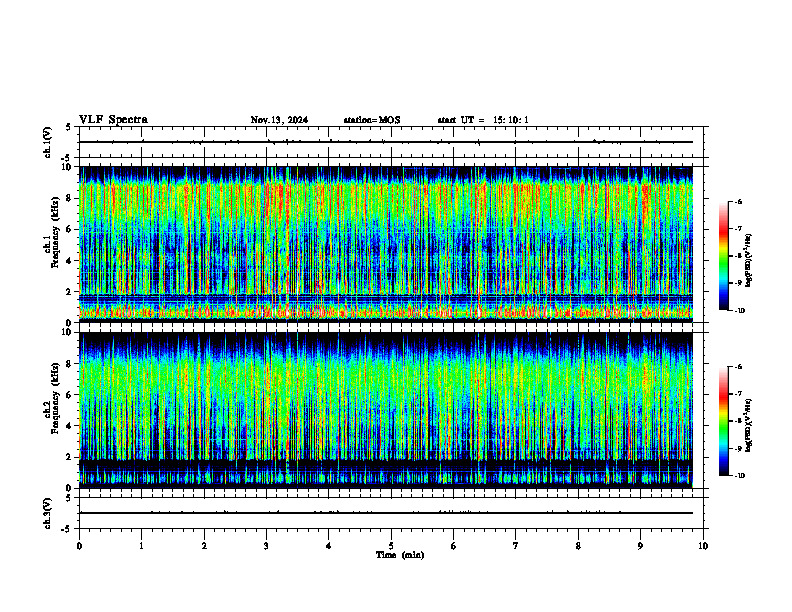Click the ch.3(V) waveform strip
The image size is (792, 612).
[391, 513]
